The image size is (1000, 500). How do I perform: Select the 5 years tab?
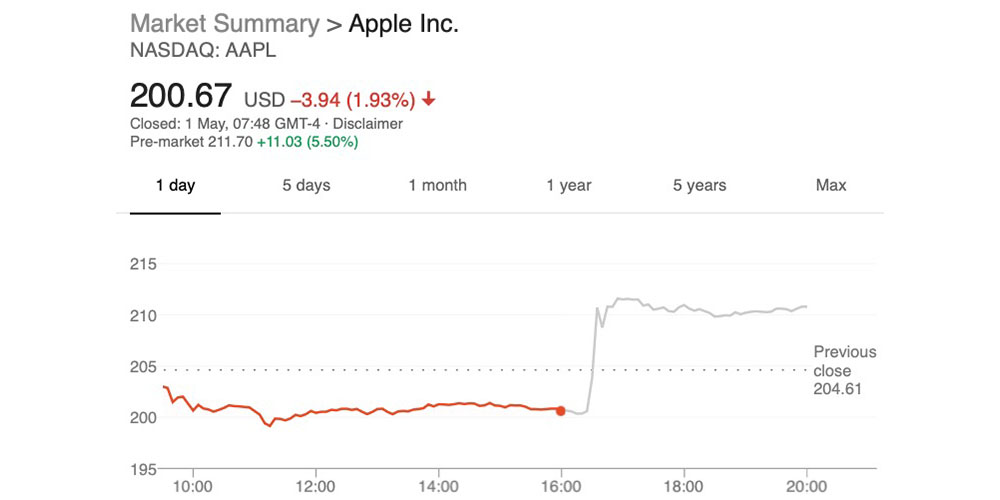[699, 185]
